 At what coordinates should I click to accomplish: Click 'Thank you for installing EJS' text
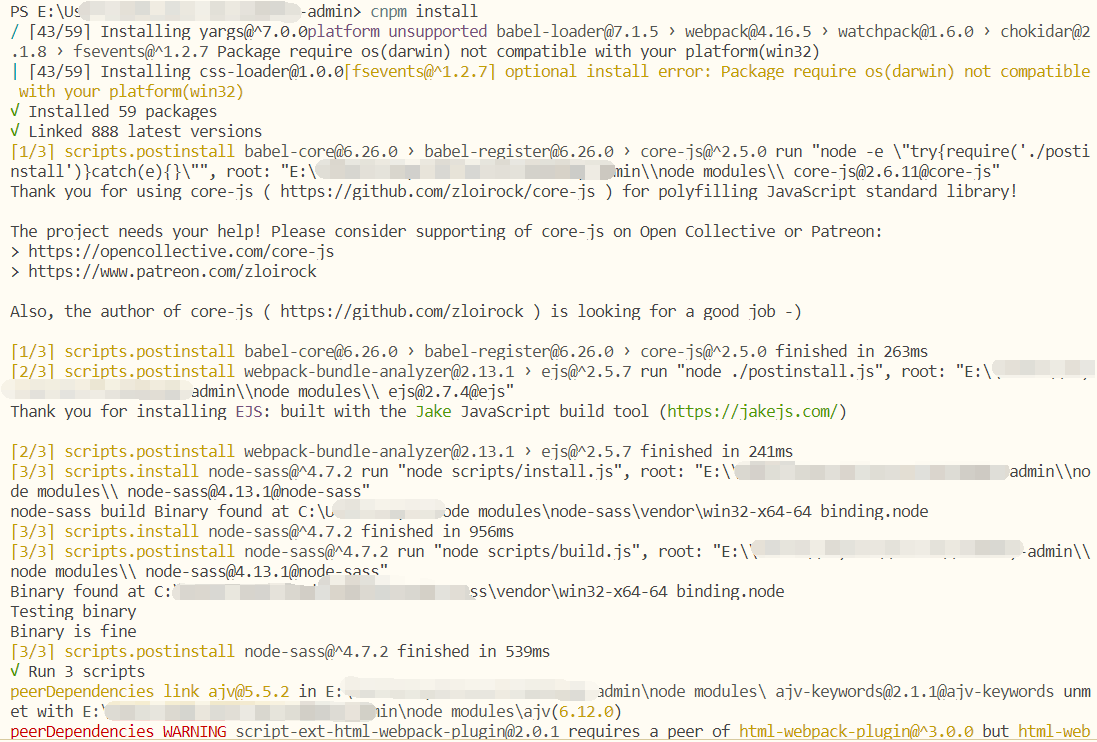(x=136, y=411)
